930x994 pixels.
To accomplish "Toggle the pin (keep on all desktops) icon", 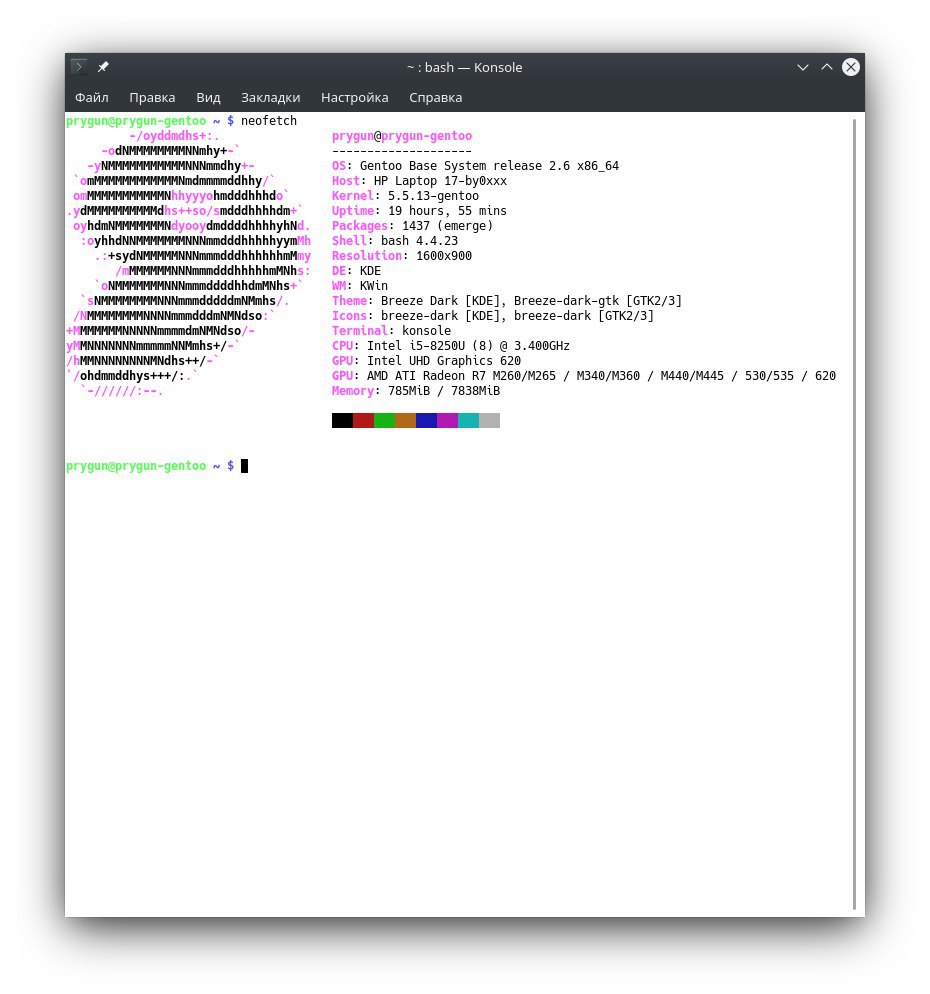I will (103, 67).
